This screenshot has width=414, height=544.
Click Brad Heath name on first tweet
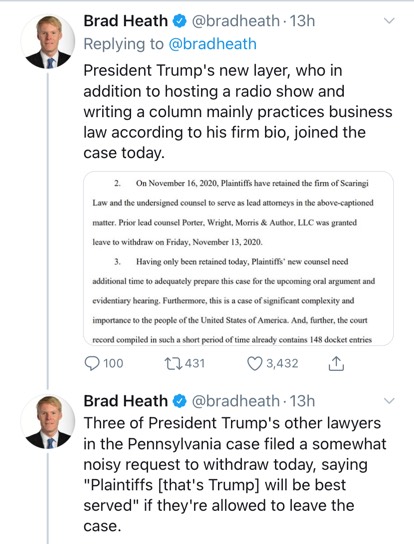(126, 21)
